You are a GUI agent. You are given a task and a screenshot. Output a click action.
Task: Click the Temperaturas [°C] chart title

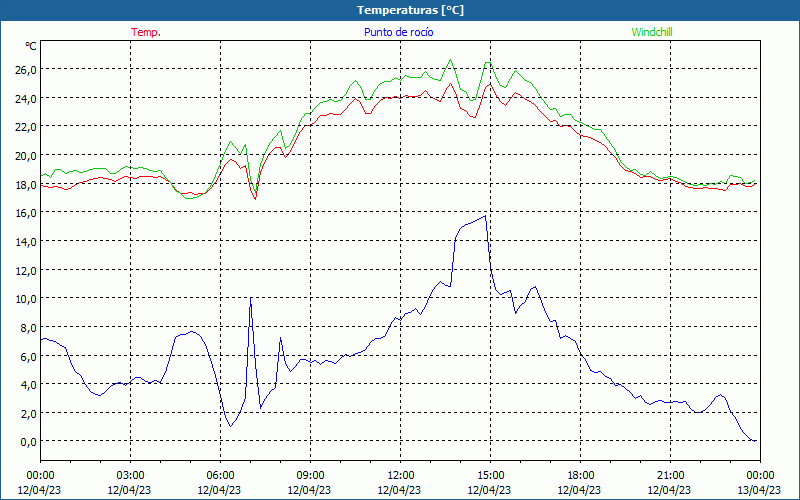tap(410, 10)
